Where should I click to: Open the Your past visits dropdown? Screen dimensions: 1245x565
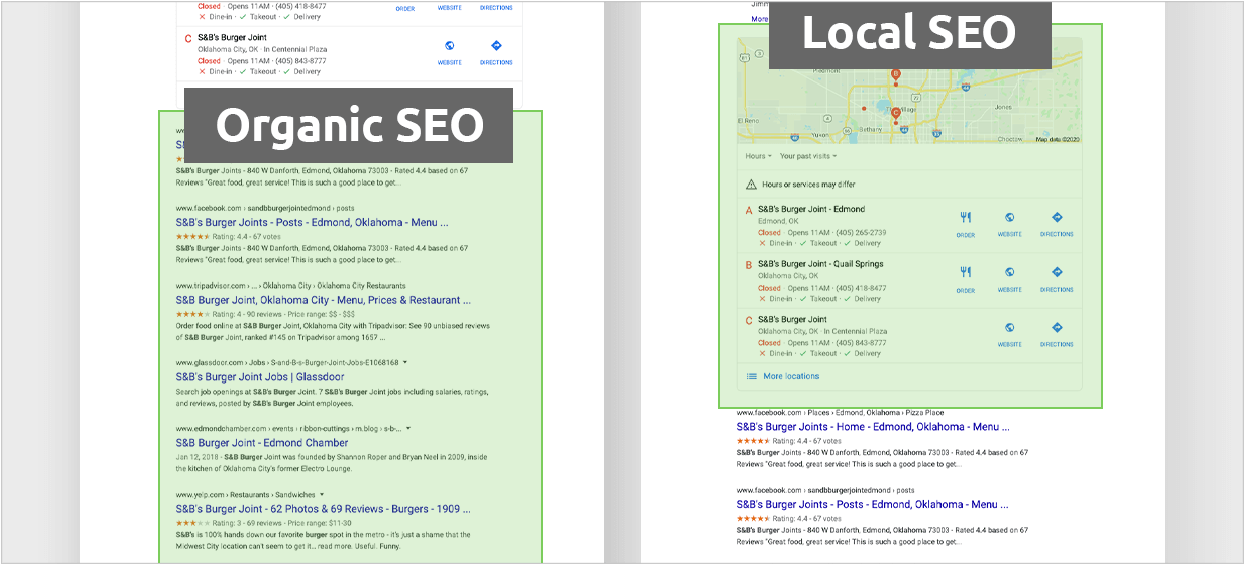(808, 156)
